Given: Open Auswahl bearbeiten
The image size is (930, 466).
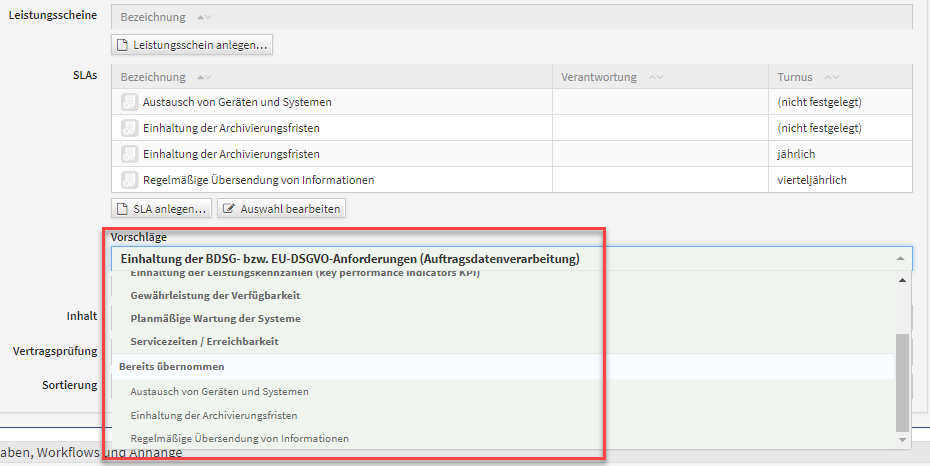Looking at the screenshot, I should 281,208.
